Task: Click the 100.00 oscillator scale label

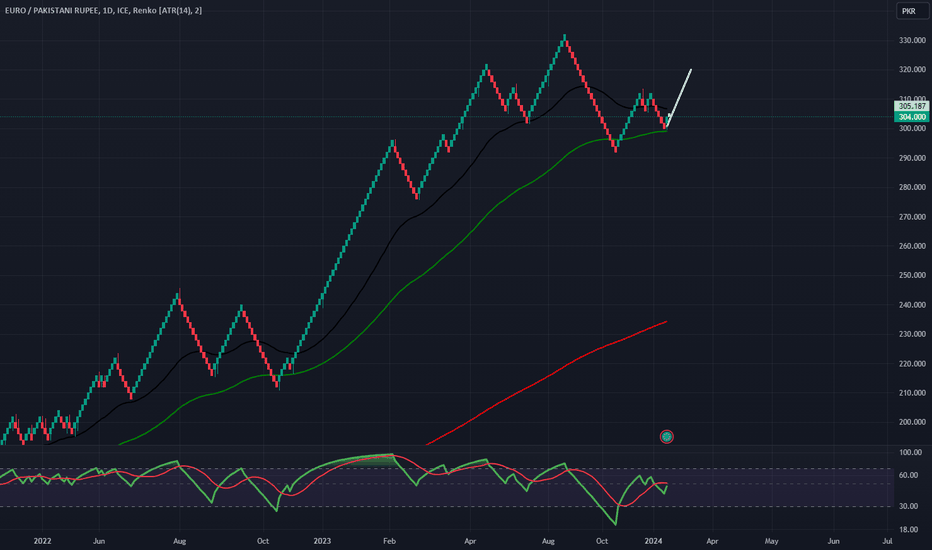Action: (910, 452)
